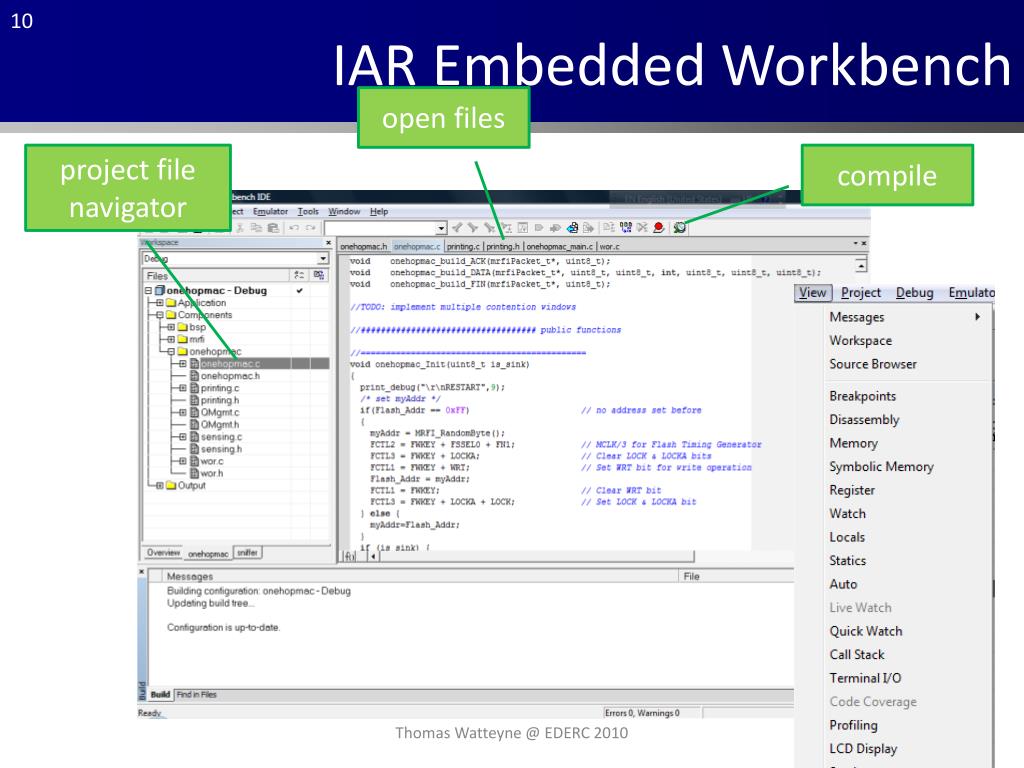Choose Disassembly from the View menu
Viewport: 1024px width, 768px height.
click(x=864, y=419)
